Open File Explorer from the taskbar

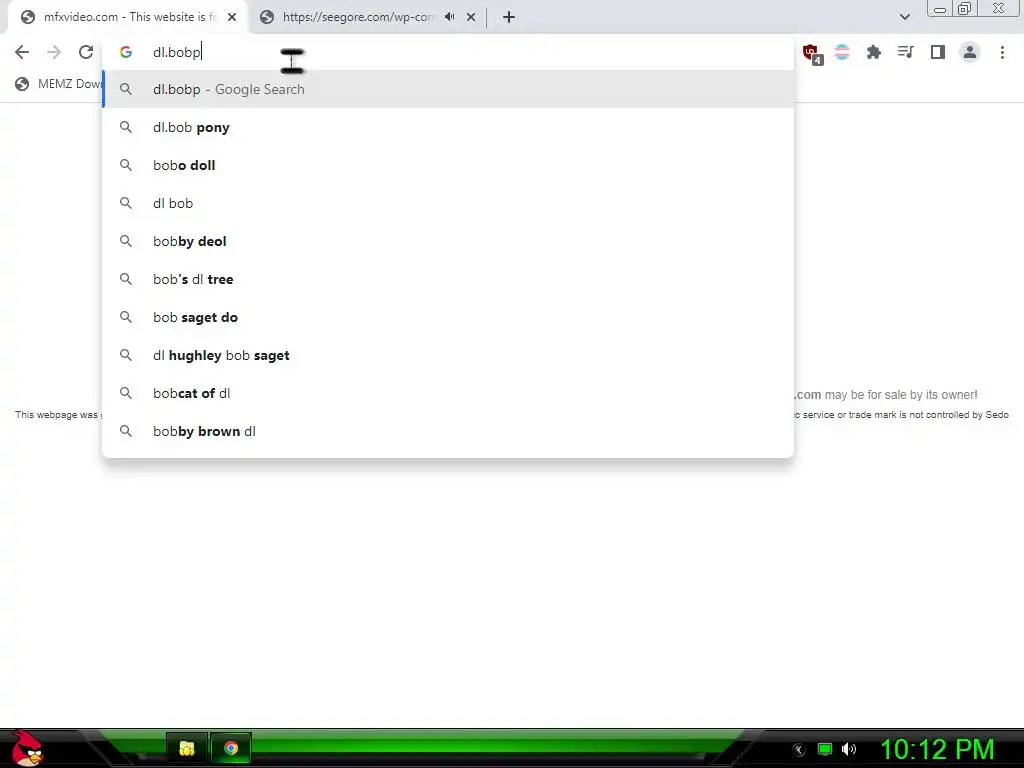pyautogui.click(x=187, y=748)
